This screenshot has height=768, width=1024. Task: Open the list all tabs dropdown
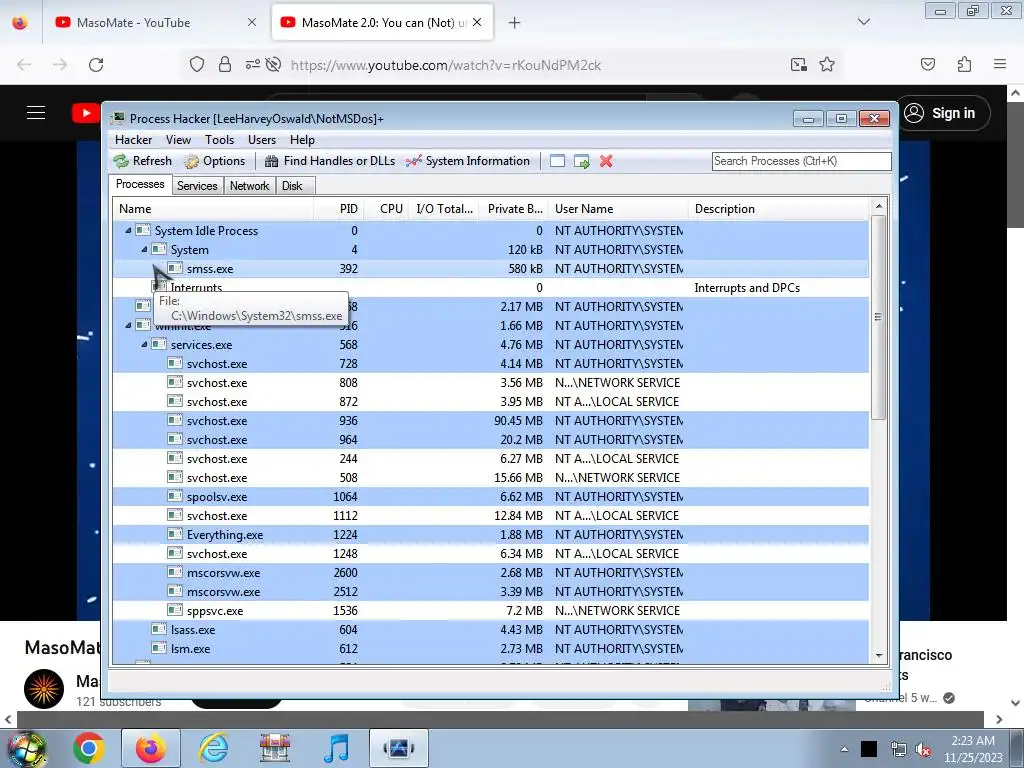(864, 22)
